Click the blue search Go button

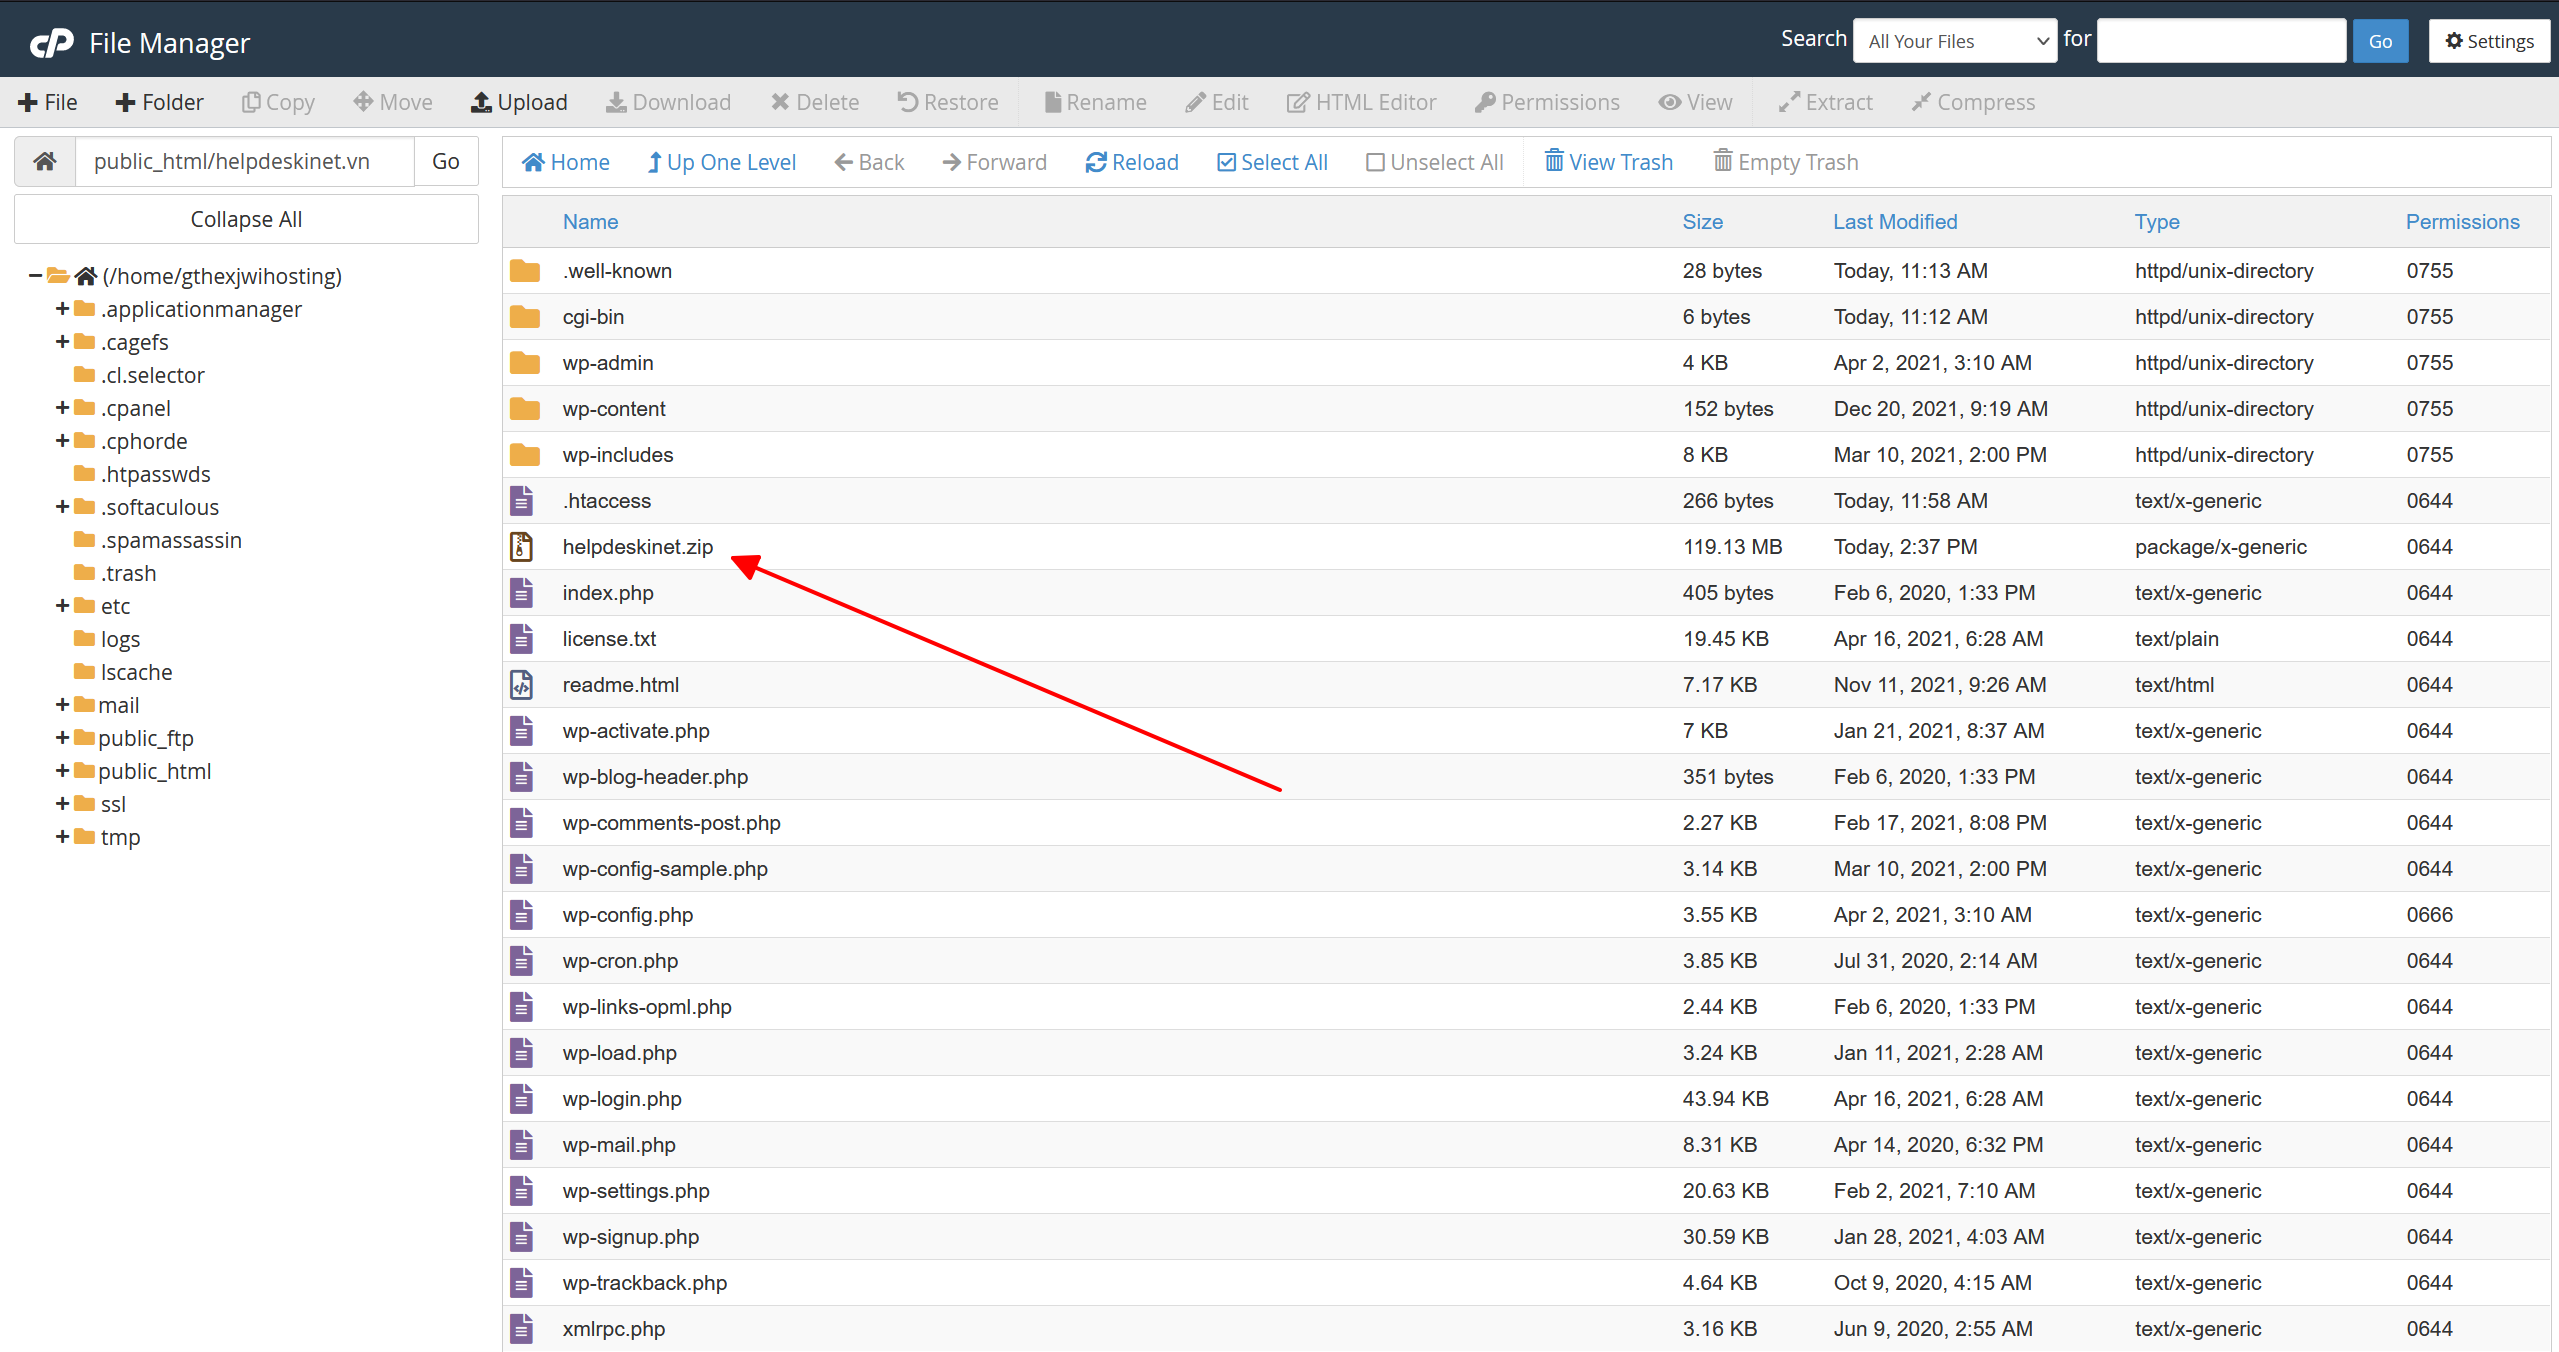pos(2380,41)
